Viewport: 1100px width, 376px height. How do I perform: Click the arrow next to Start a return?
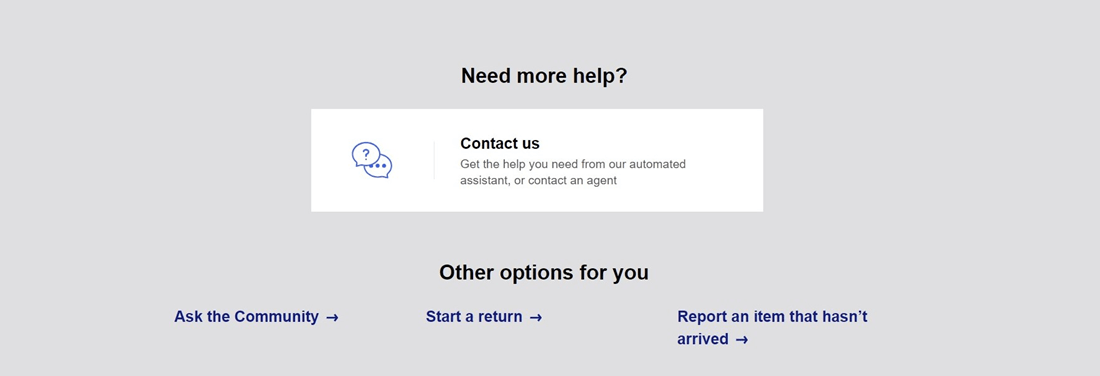point(536,318)
